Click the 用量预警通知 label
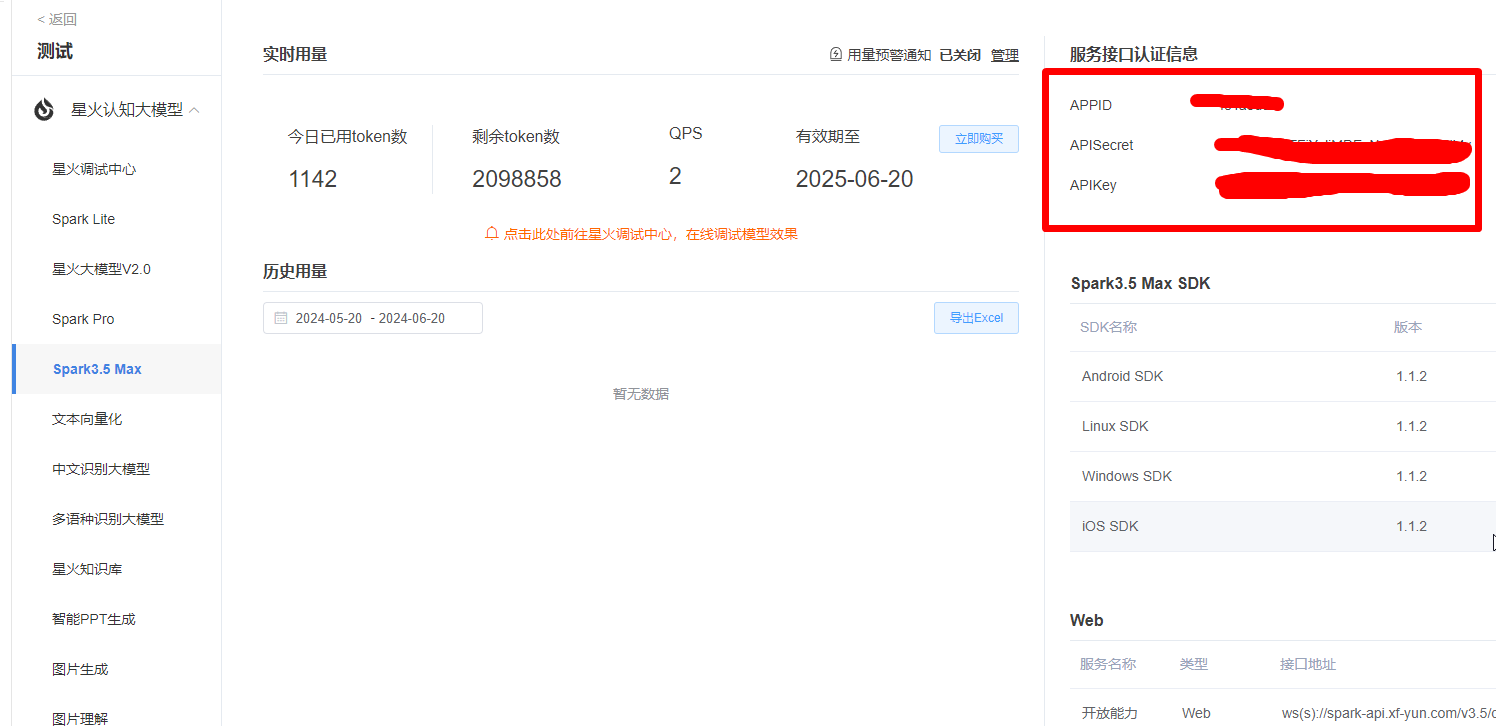 tap(889, 55)
